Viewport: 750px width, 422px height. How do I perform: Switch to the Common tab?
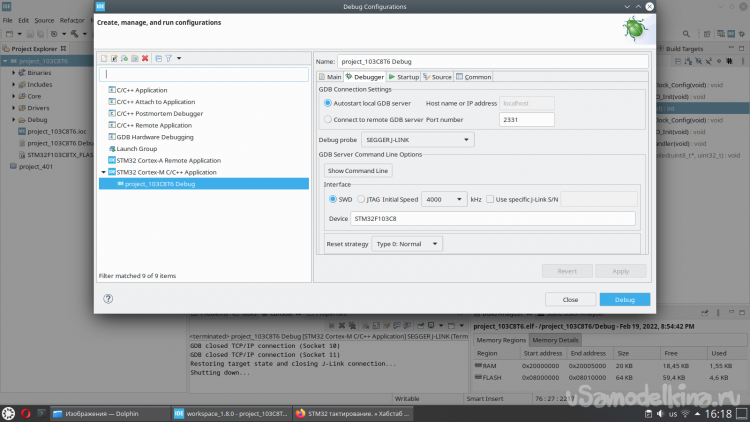[x=474, y=76]
